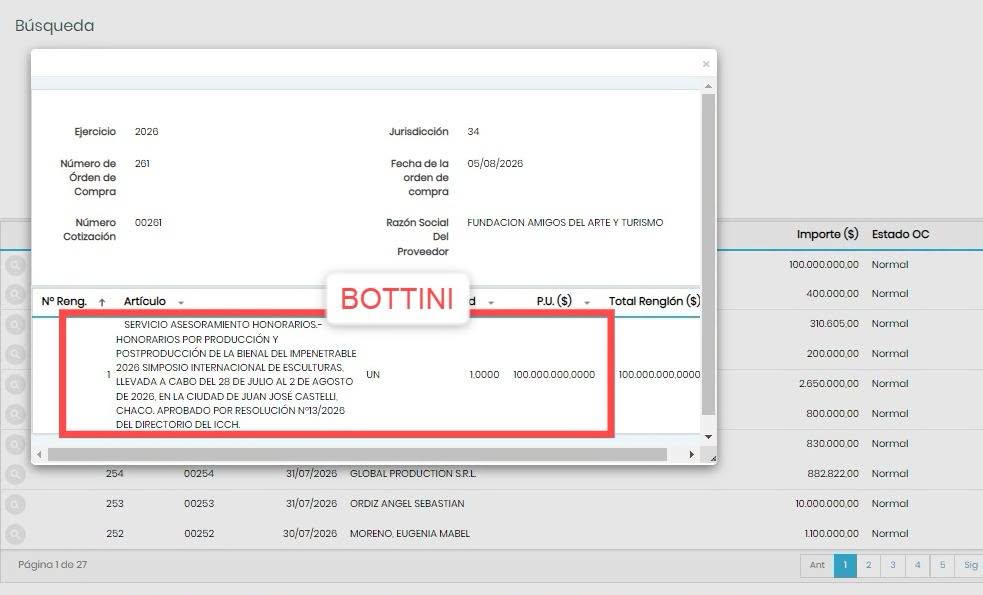Open dropdown arrow left of P.U. ($) header
This screenshot has height=595, width=983.
coord(491,303)
